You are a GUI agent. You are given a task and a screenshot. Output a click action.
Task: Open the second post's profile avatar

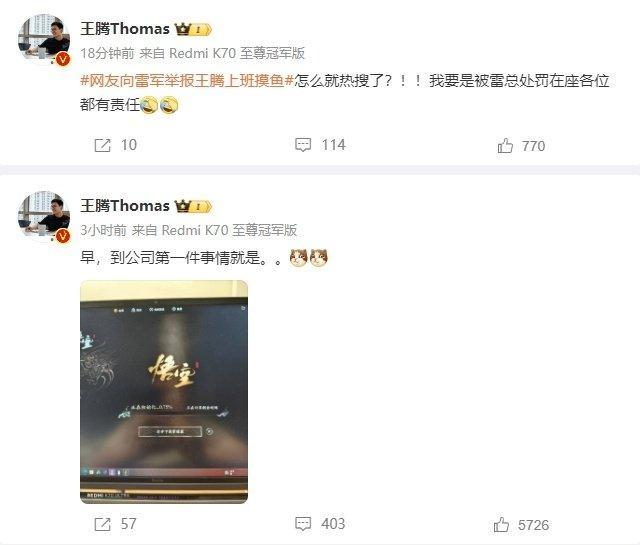click(x=44, y=217)
